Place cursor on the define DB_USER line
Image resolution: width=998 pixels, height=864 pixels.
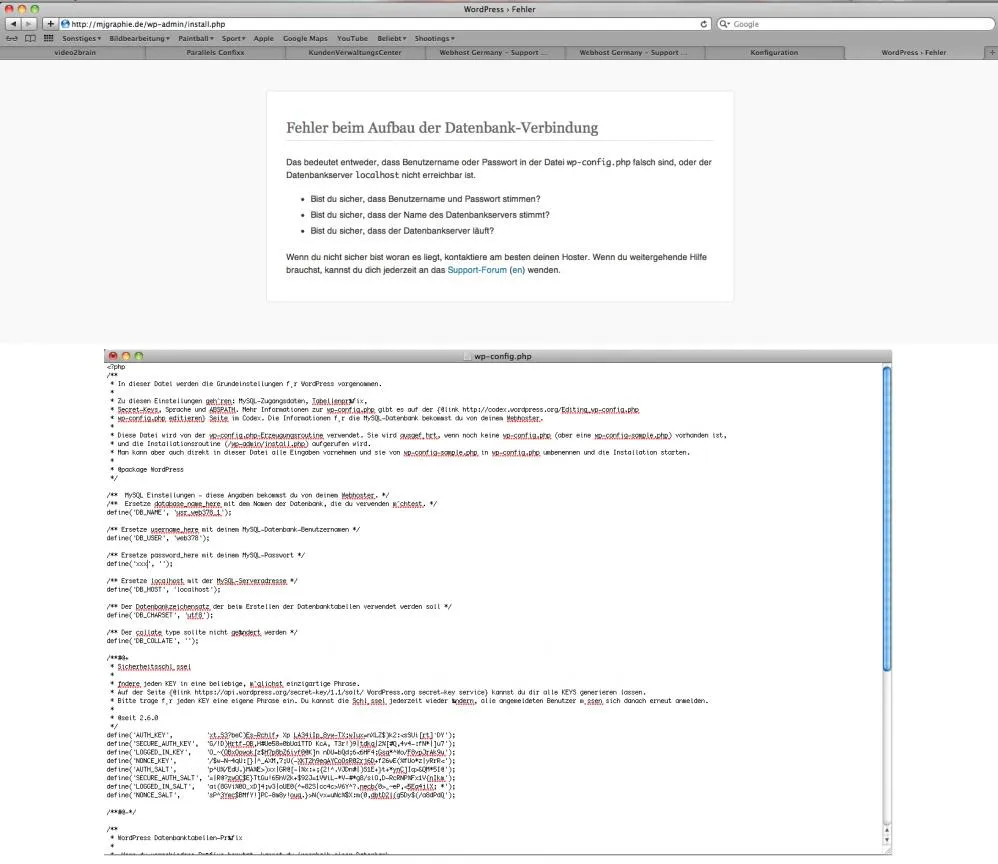click(x=158, y=538)
